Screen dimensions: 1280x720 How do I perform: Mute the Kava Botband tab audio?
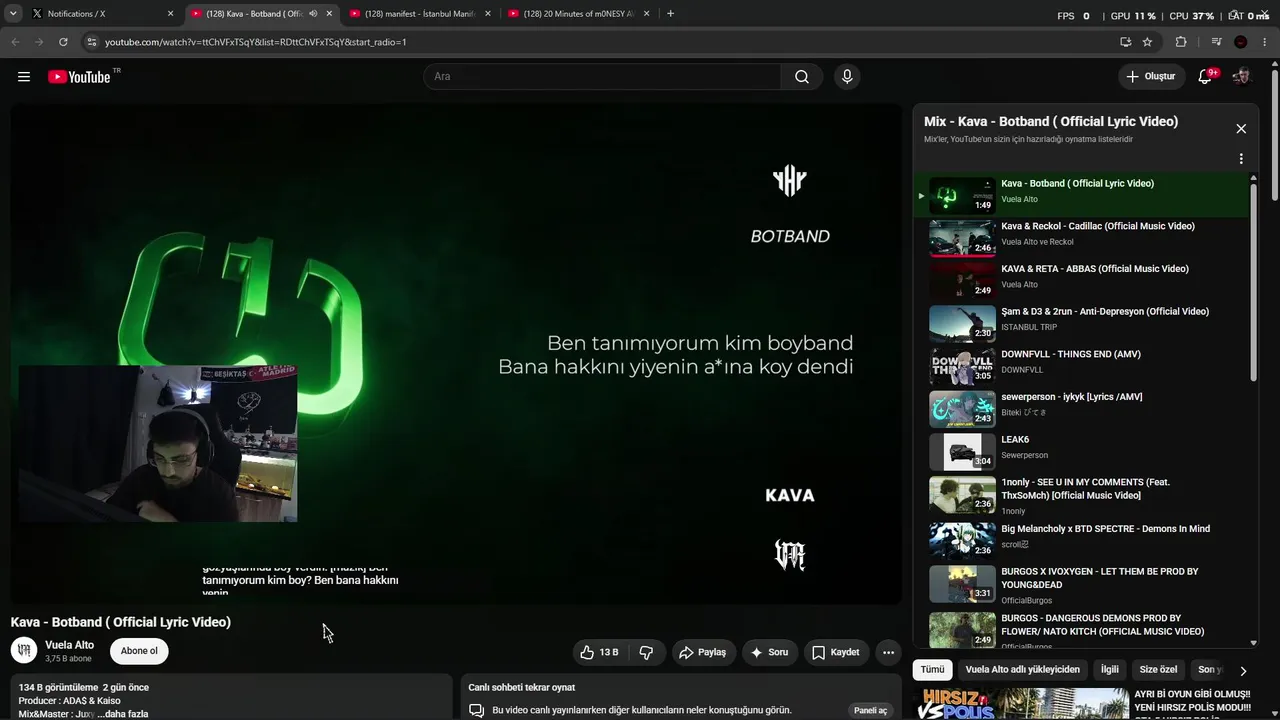pyautogui.click(x=313, y=14)
